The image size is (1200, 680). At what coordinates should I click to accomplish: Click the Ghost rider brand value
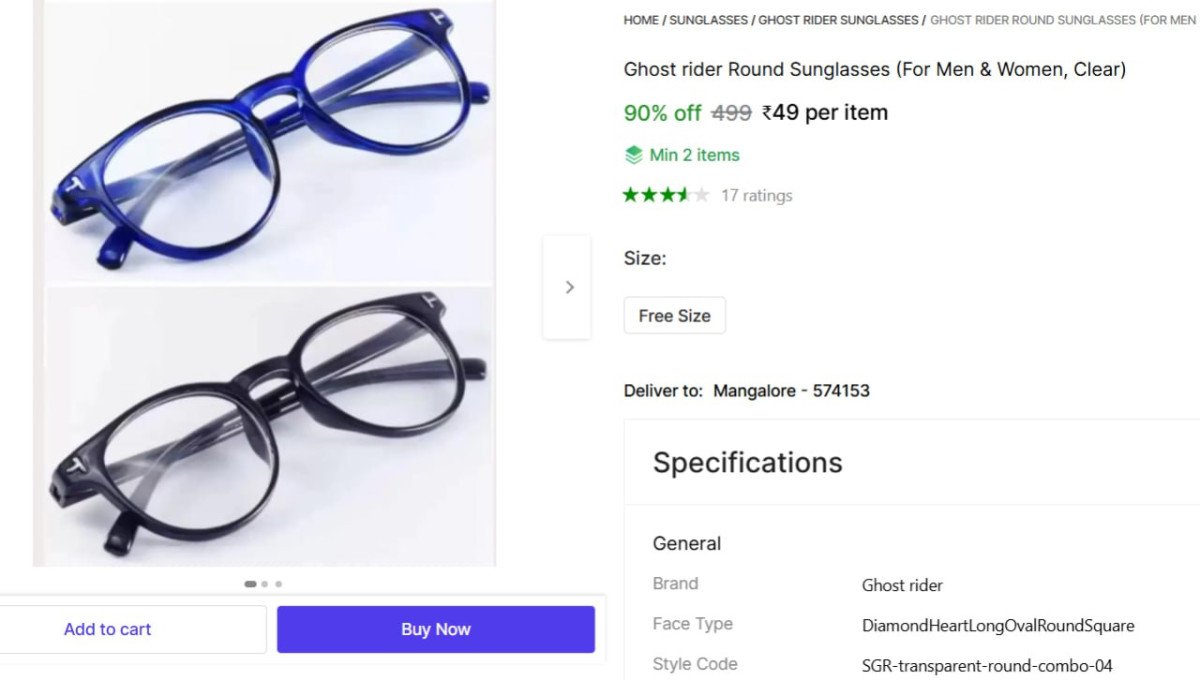click(x=902, y=585)
